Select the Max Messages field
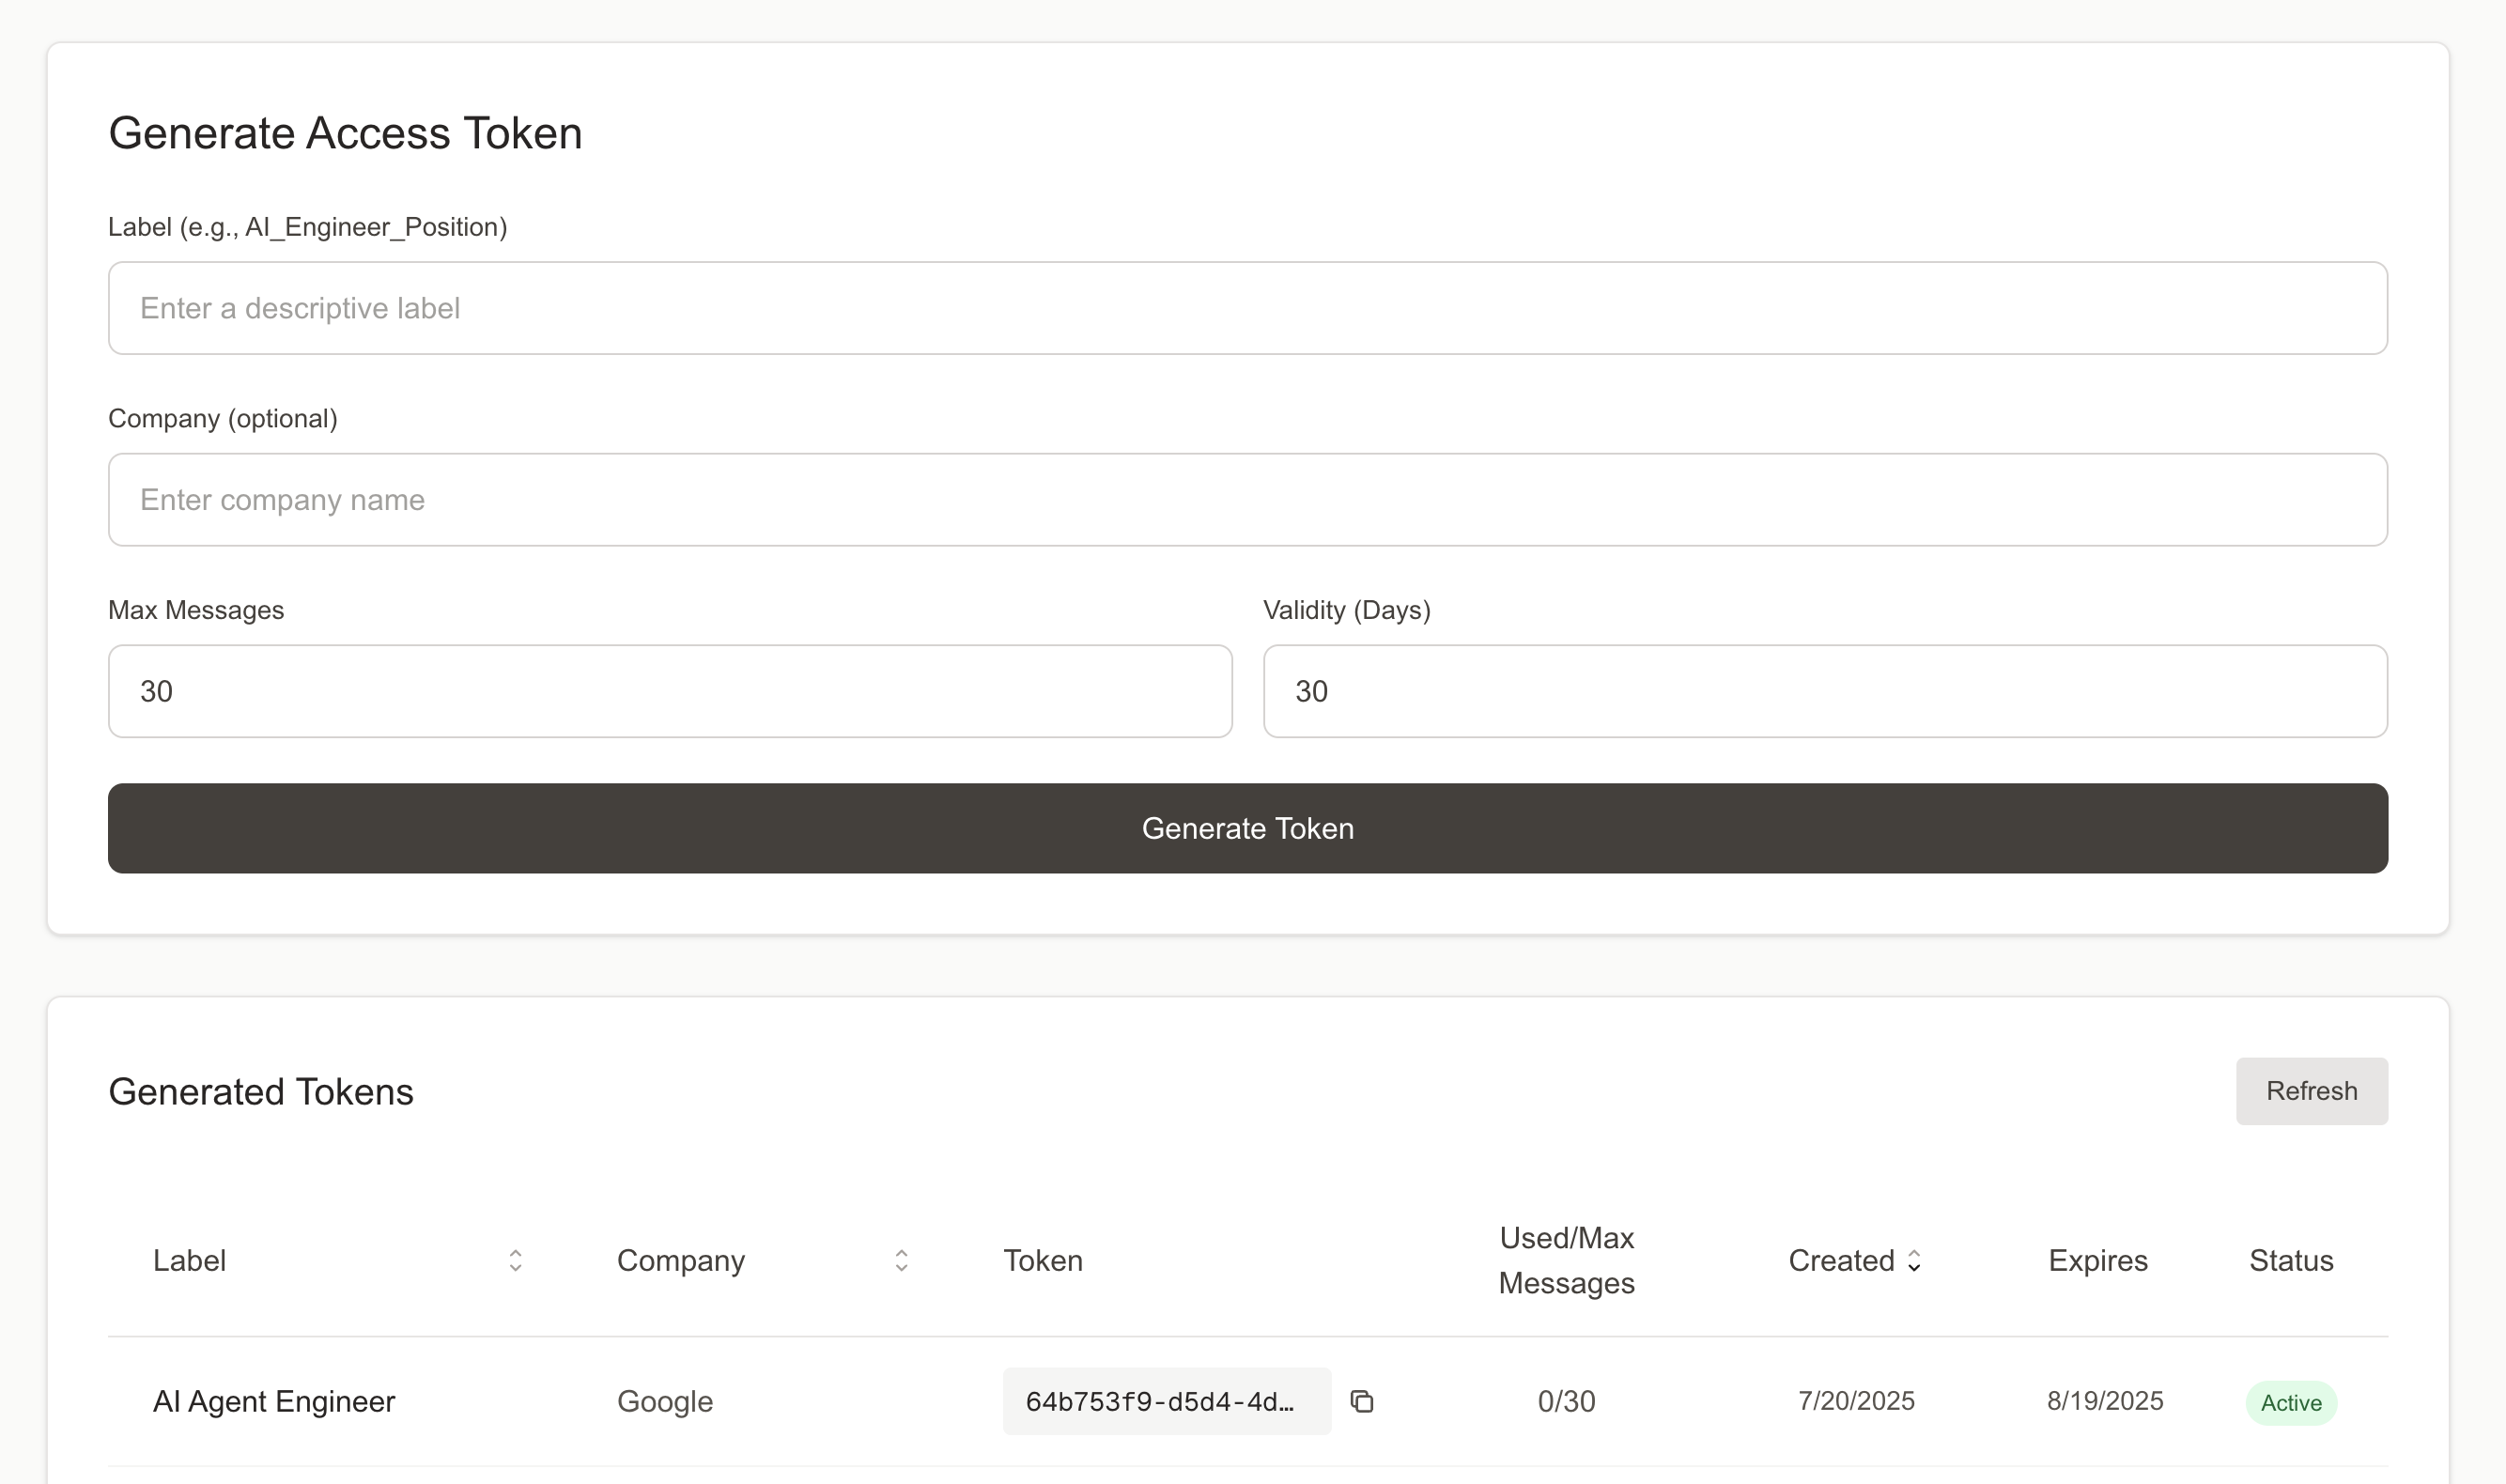2506x1484 pixels. point(670,691)
